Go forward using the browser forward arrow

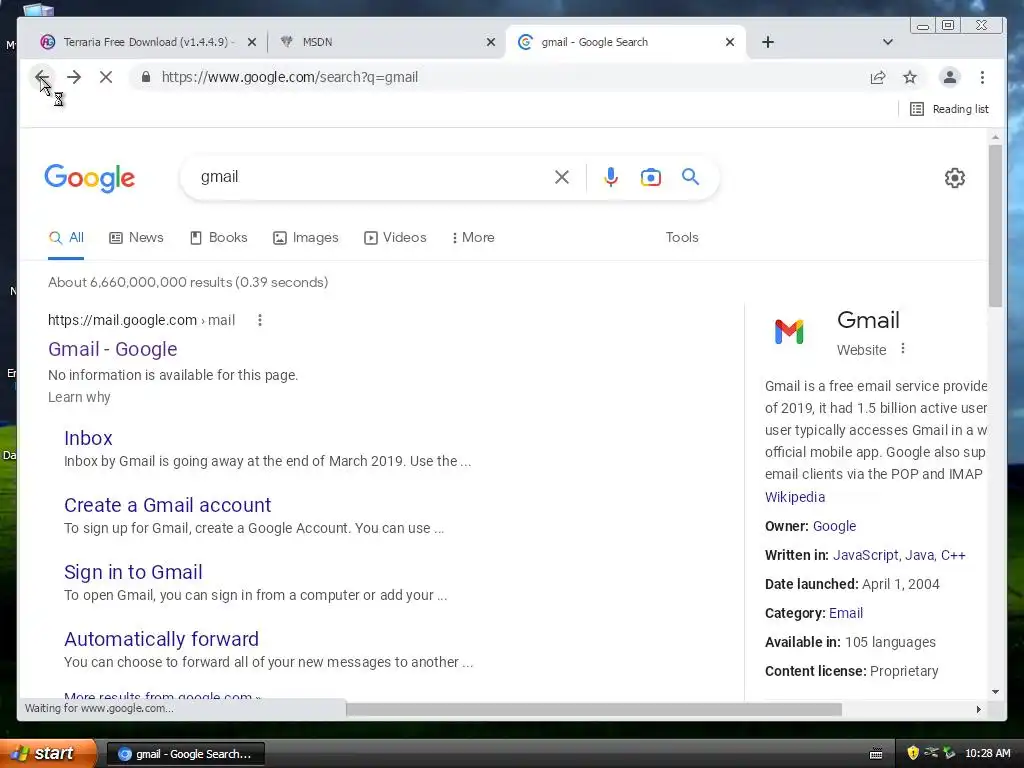tap(74, 77)
